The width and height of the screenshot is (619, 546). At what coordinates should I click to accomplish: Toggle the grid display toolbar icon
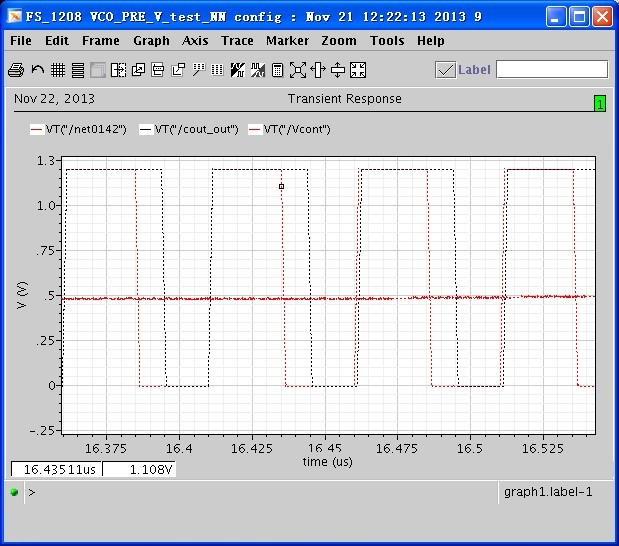coord(57,69)
